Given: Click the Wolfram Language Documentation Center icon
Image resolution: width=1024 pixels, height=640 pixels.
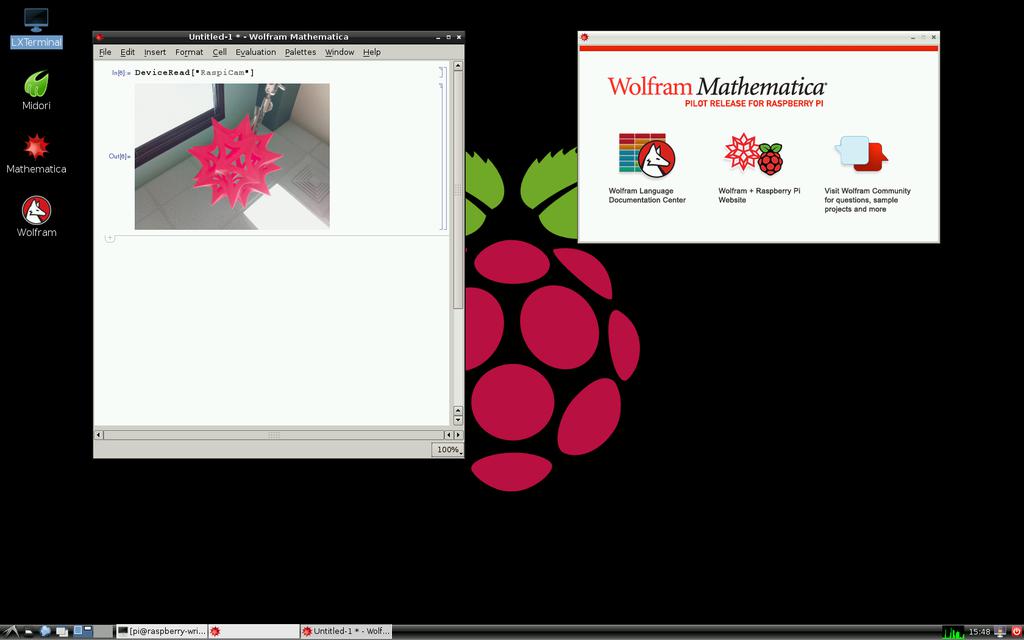Looking at the screenshot, I should coord(646,156).
